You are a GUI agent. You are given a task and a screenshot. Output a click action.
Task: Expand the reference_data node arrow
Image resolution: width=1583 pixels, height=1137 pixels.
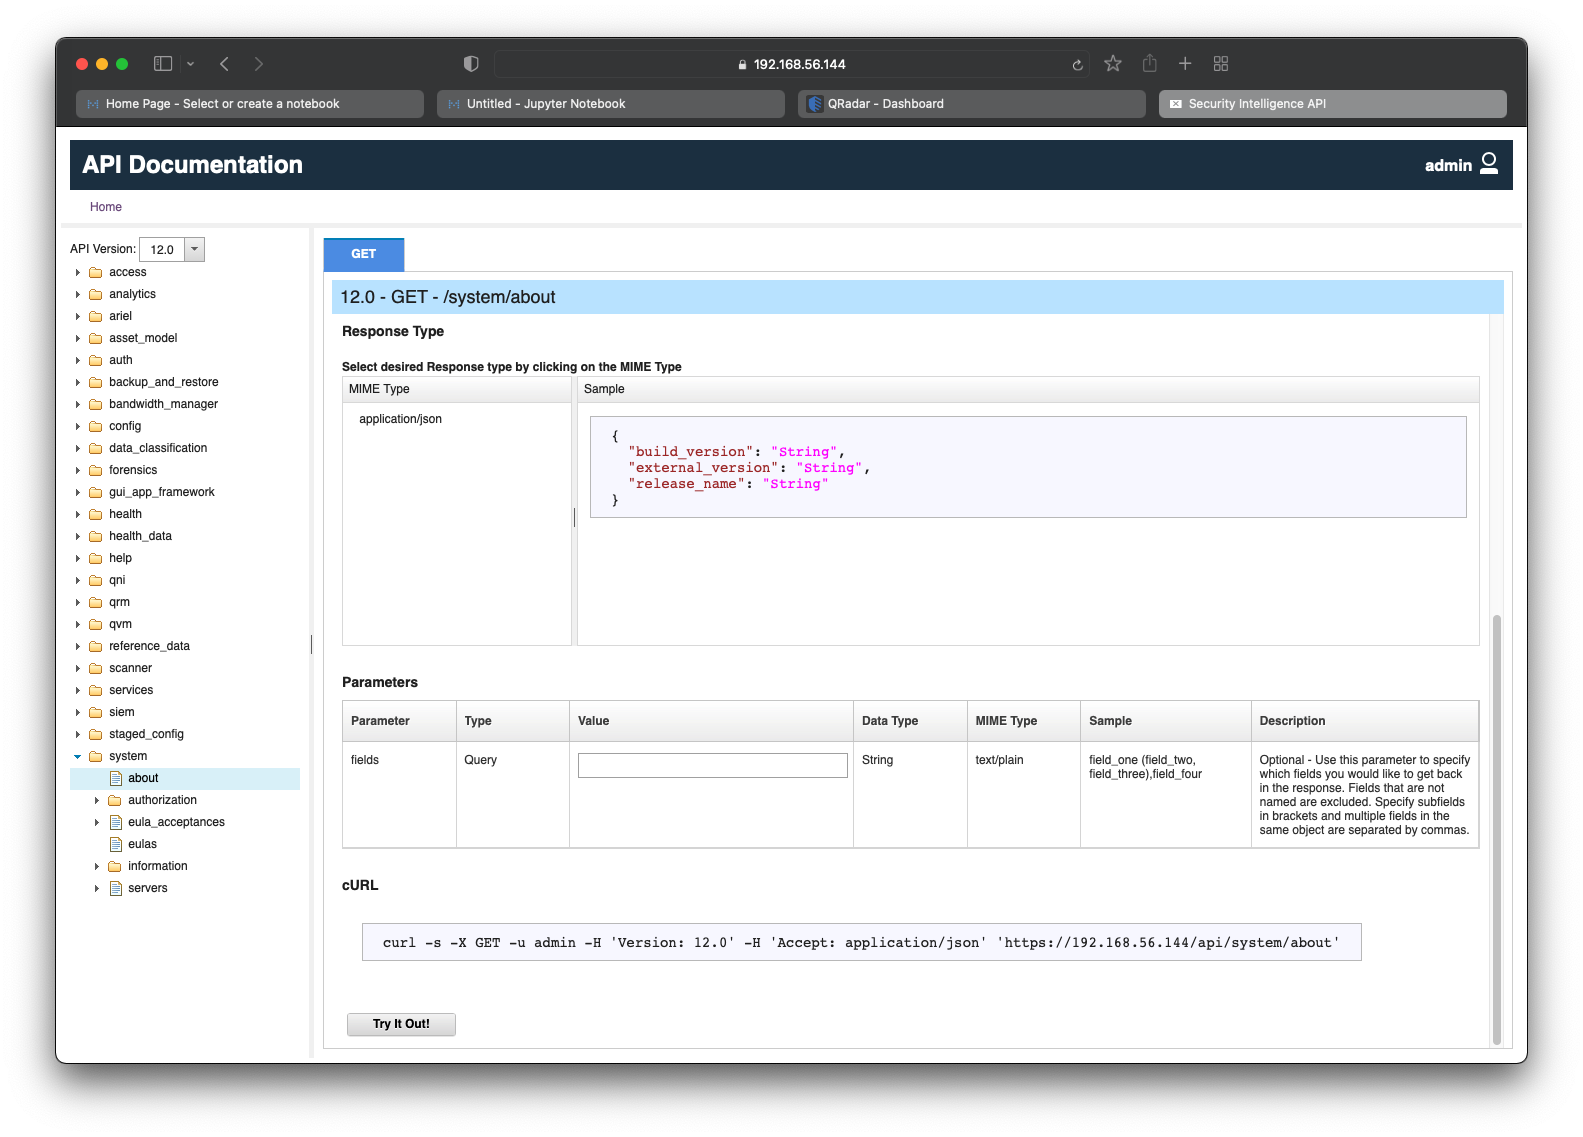pyautogui.click(x=78, y=646)
